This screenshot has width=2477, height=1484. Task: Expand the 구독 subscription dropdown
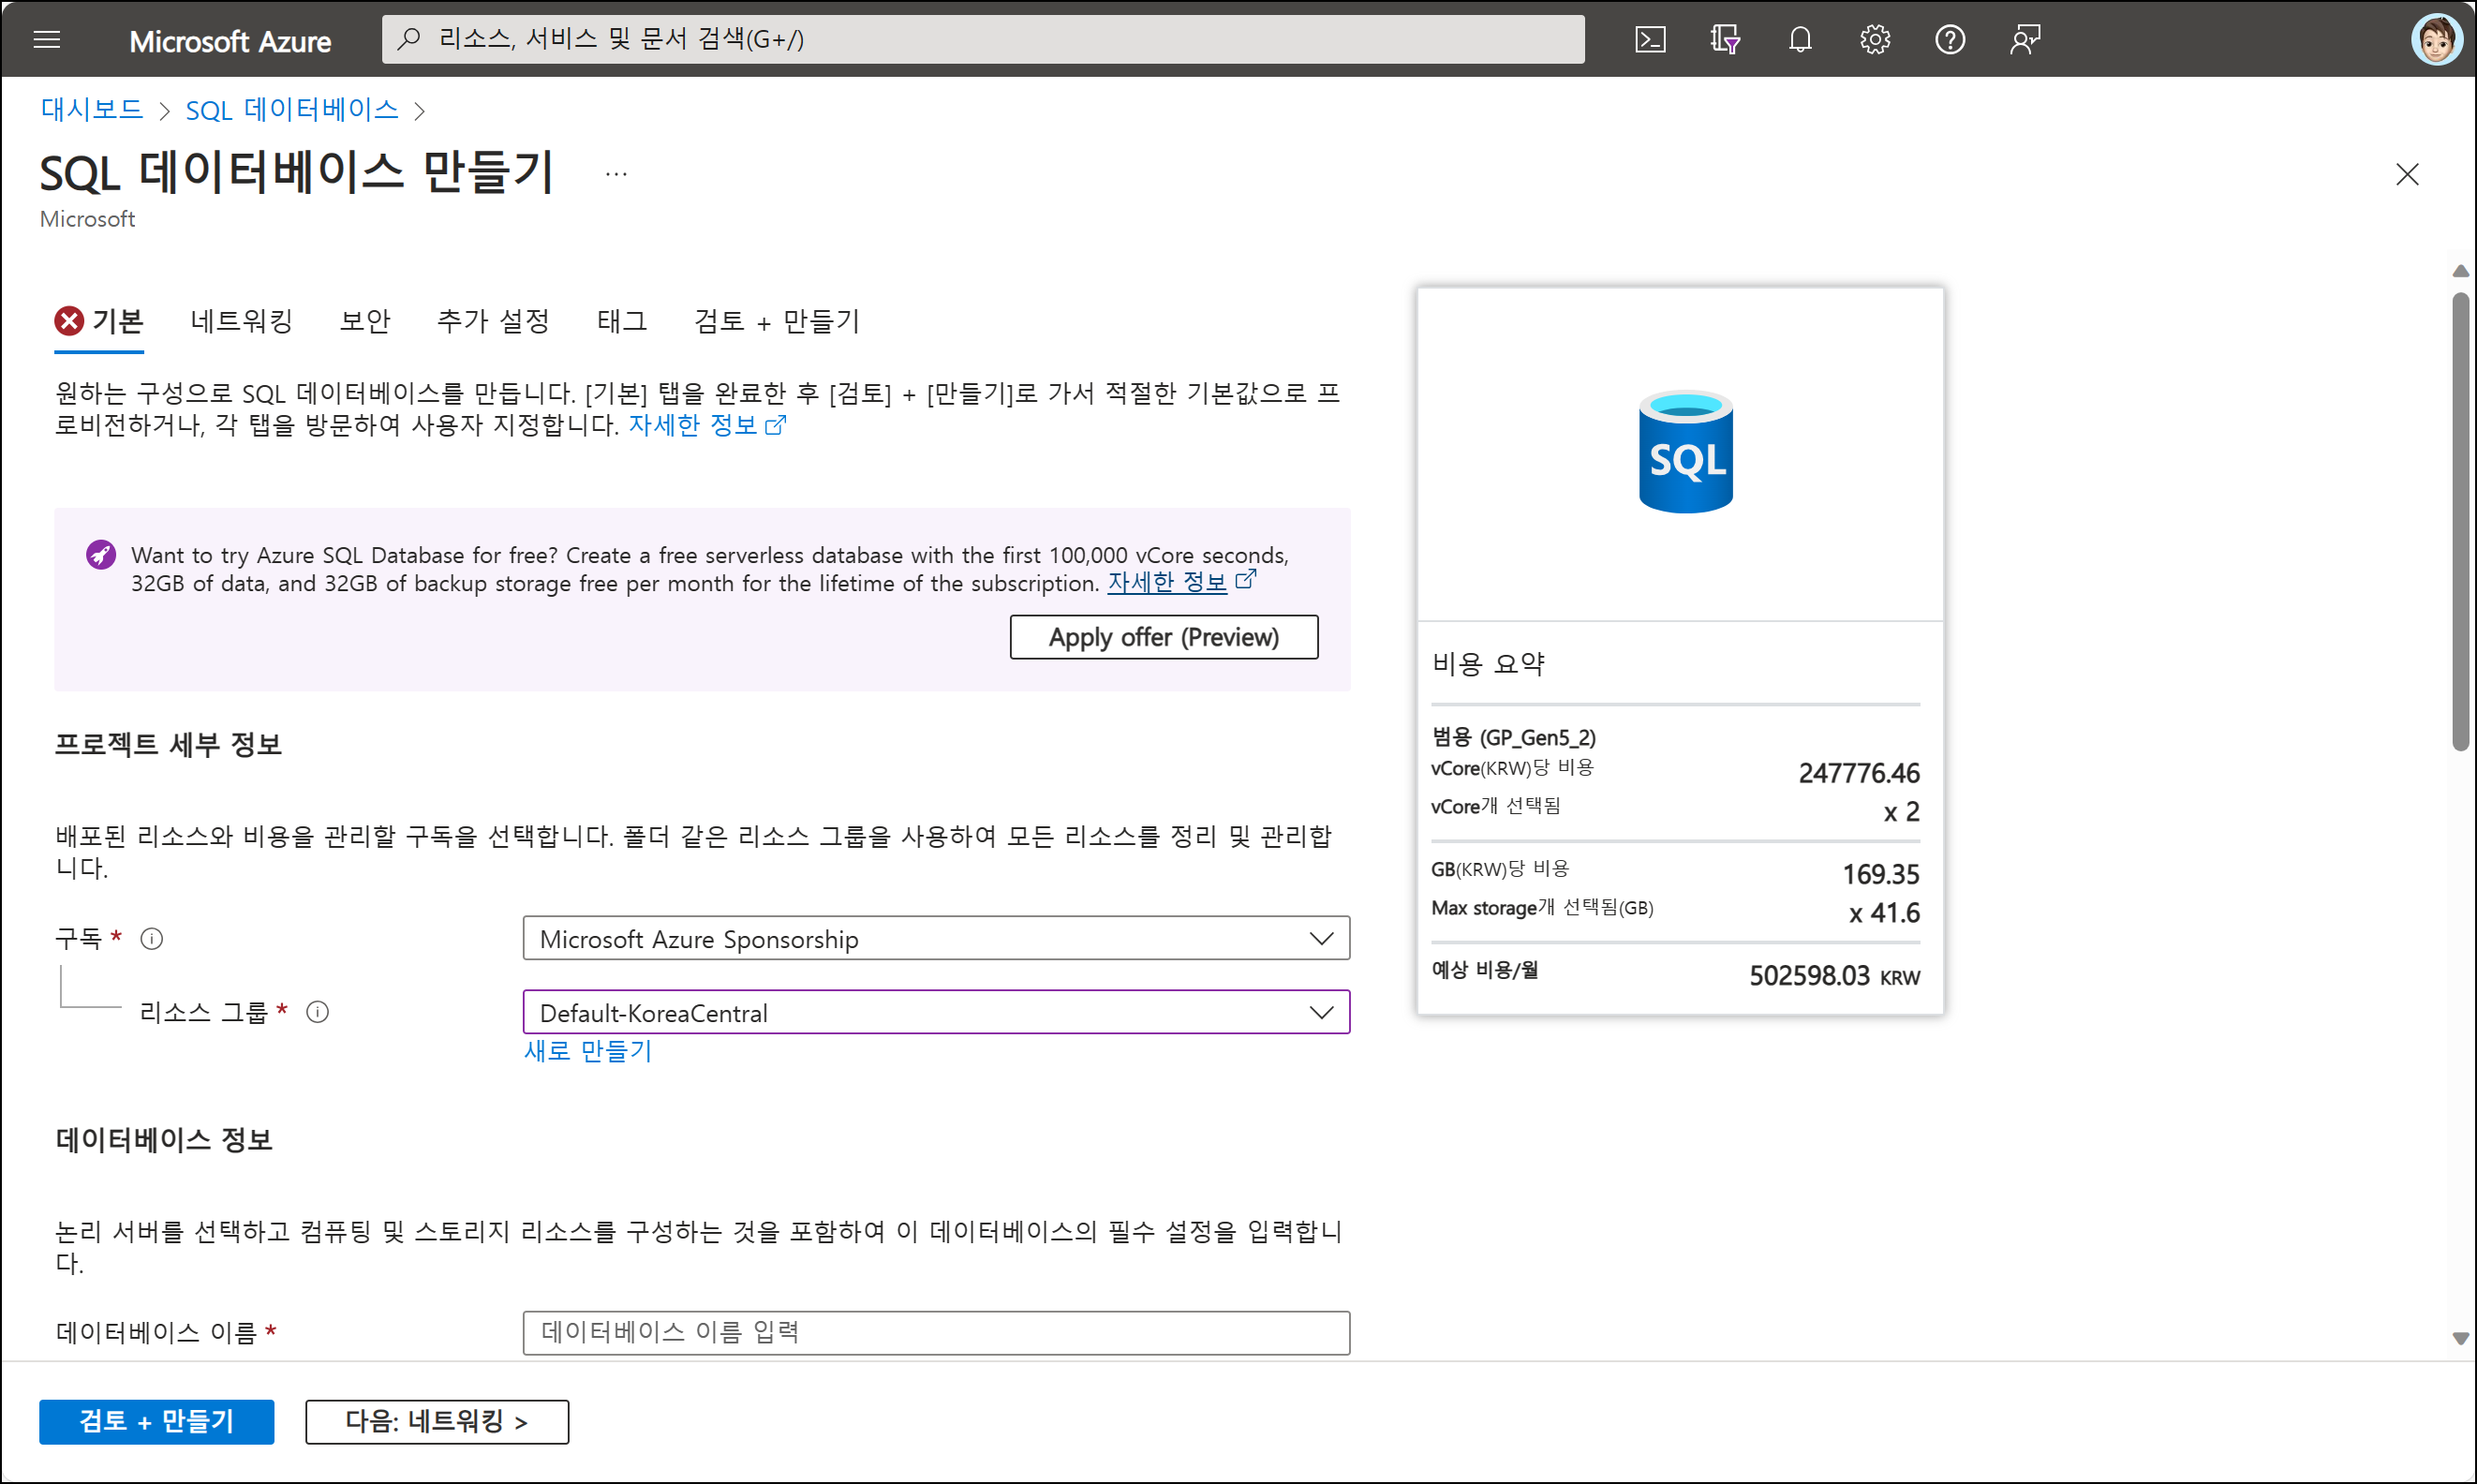click(x=935, y=938)
